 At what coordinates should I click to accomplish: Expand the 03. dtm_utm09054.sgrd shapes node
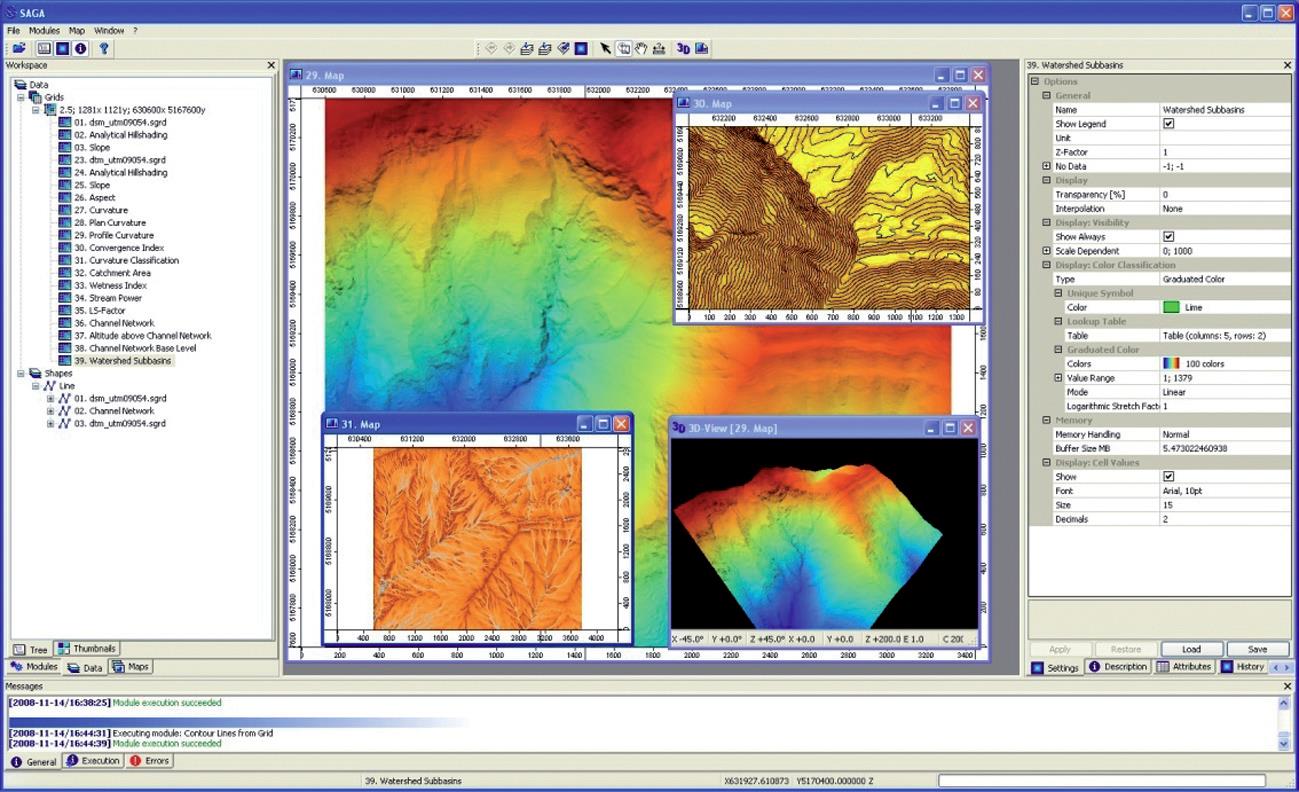[50, 423]
